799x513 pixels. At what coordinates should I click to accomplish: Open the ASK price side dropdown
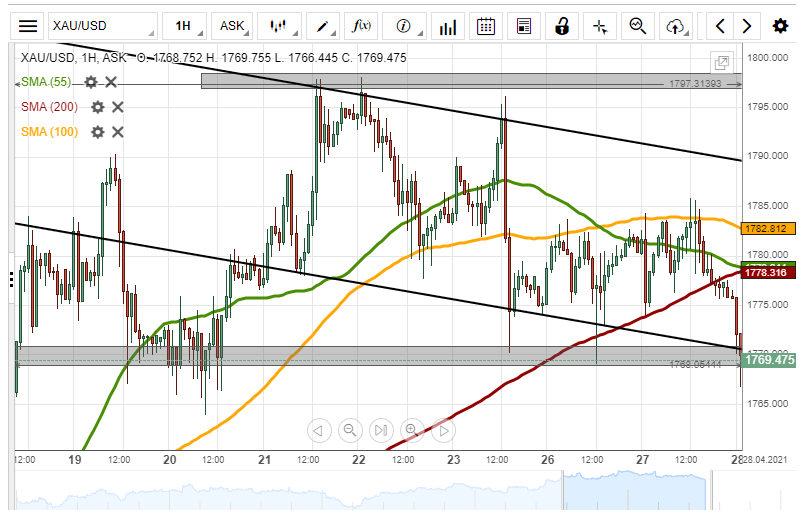click(232, 26)
